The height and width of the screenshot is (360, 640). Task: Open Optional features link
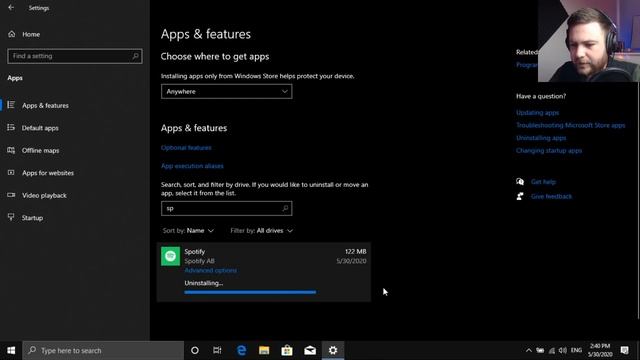(x=186, y=148)
